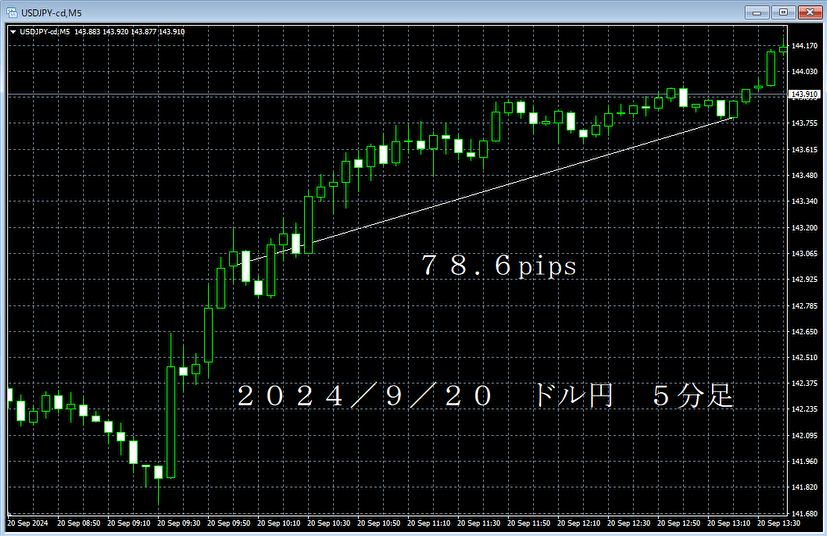
Task: Click the 142.510 price scale value
Action: click(x=804, y=358)
